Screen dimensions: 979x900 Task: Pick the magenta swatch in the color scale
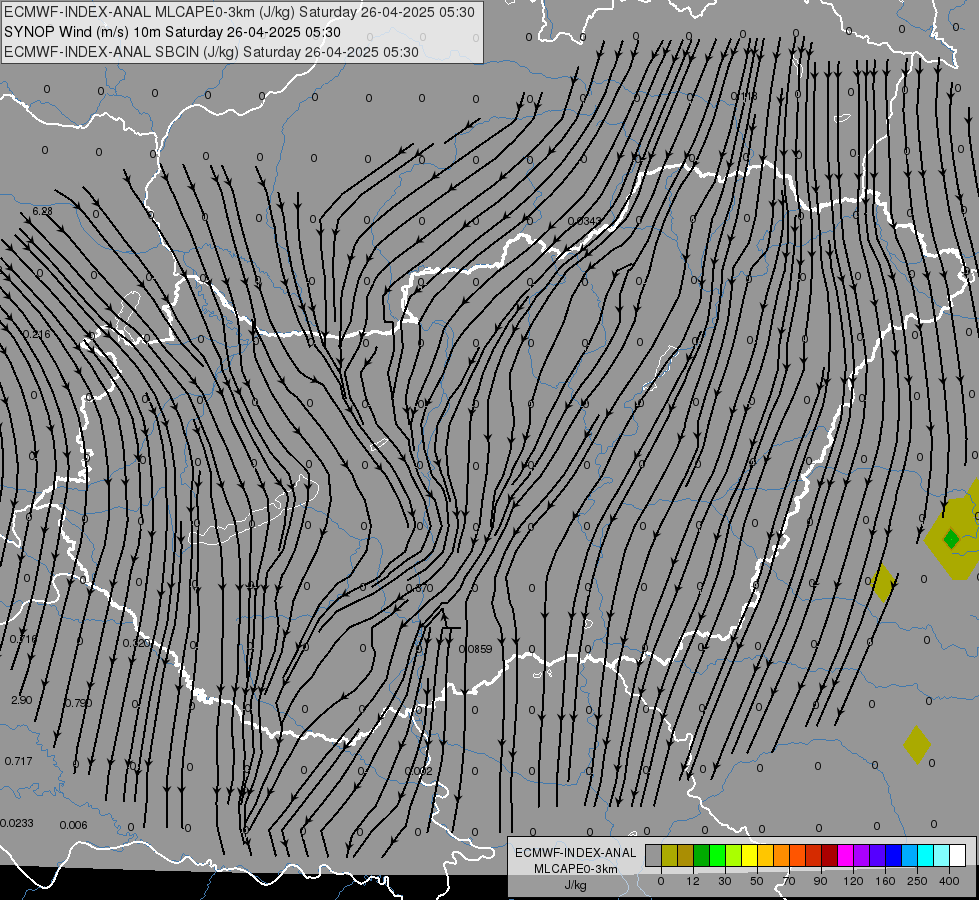846,855
